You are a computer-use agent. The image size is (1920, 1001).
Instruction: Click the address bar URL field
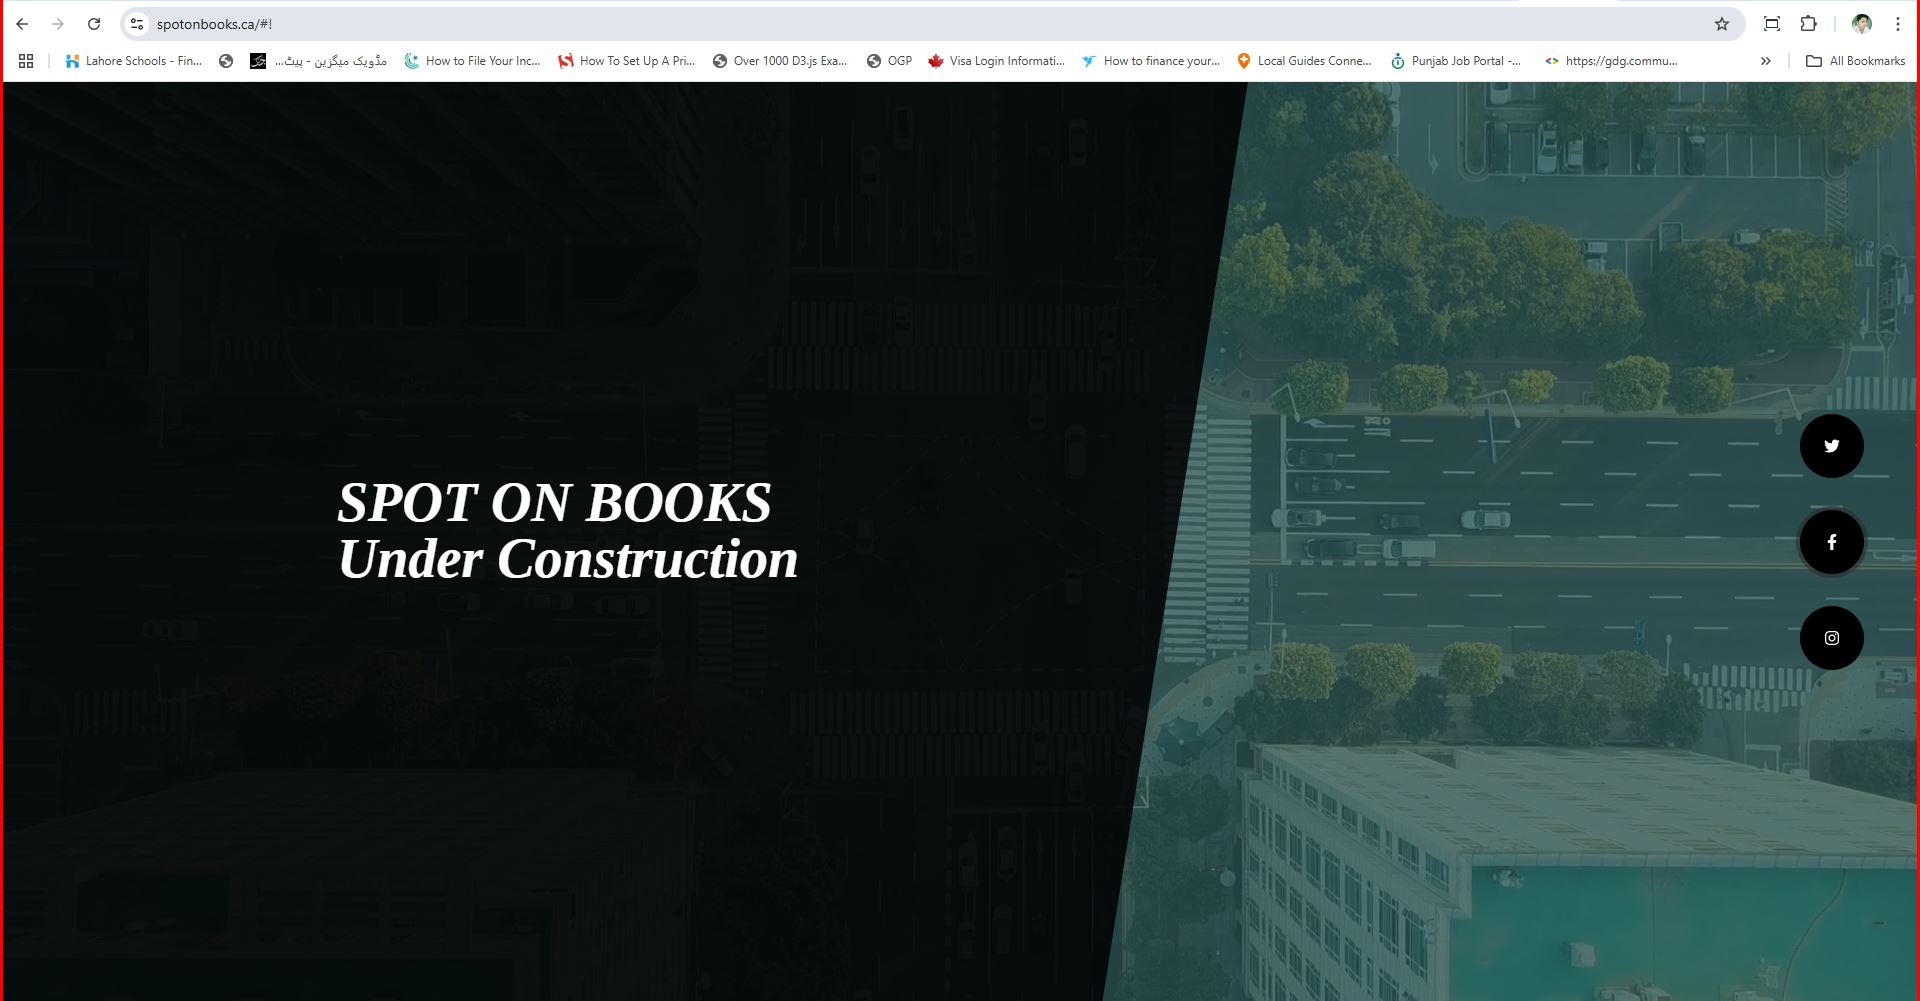pos(930,24)
